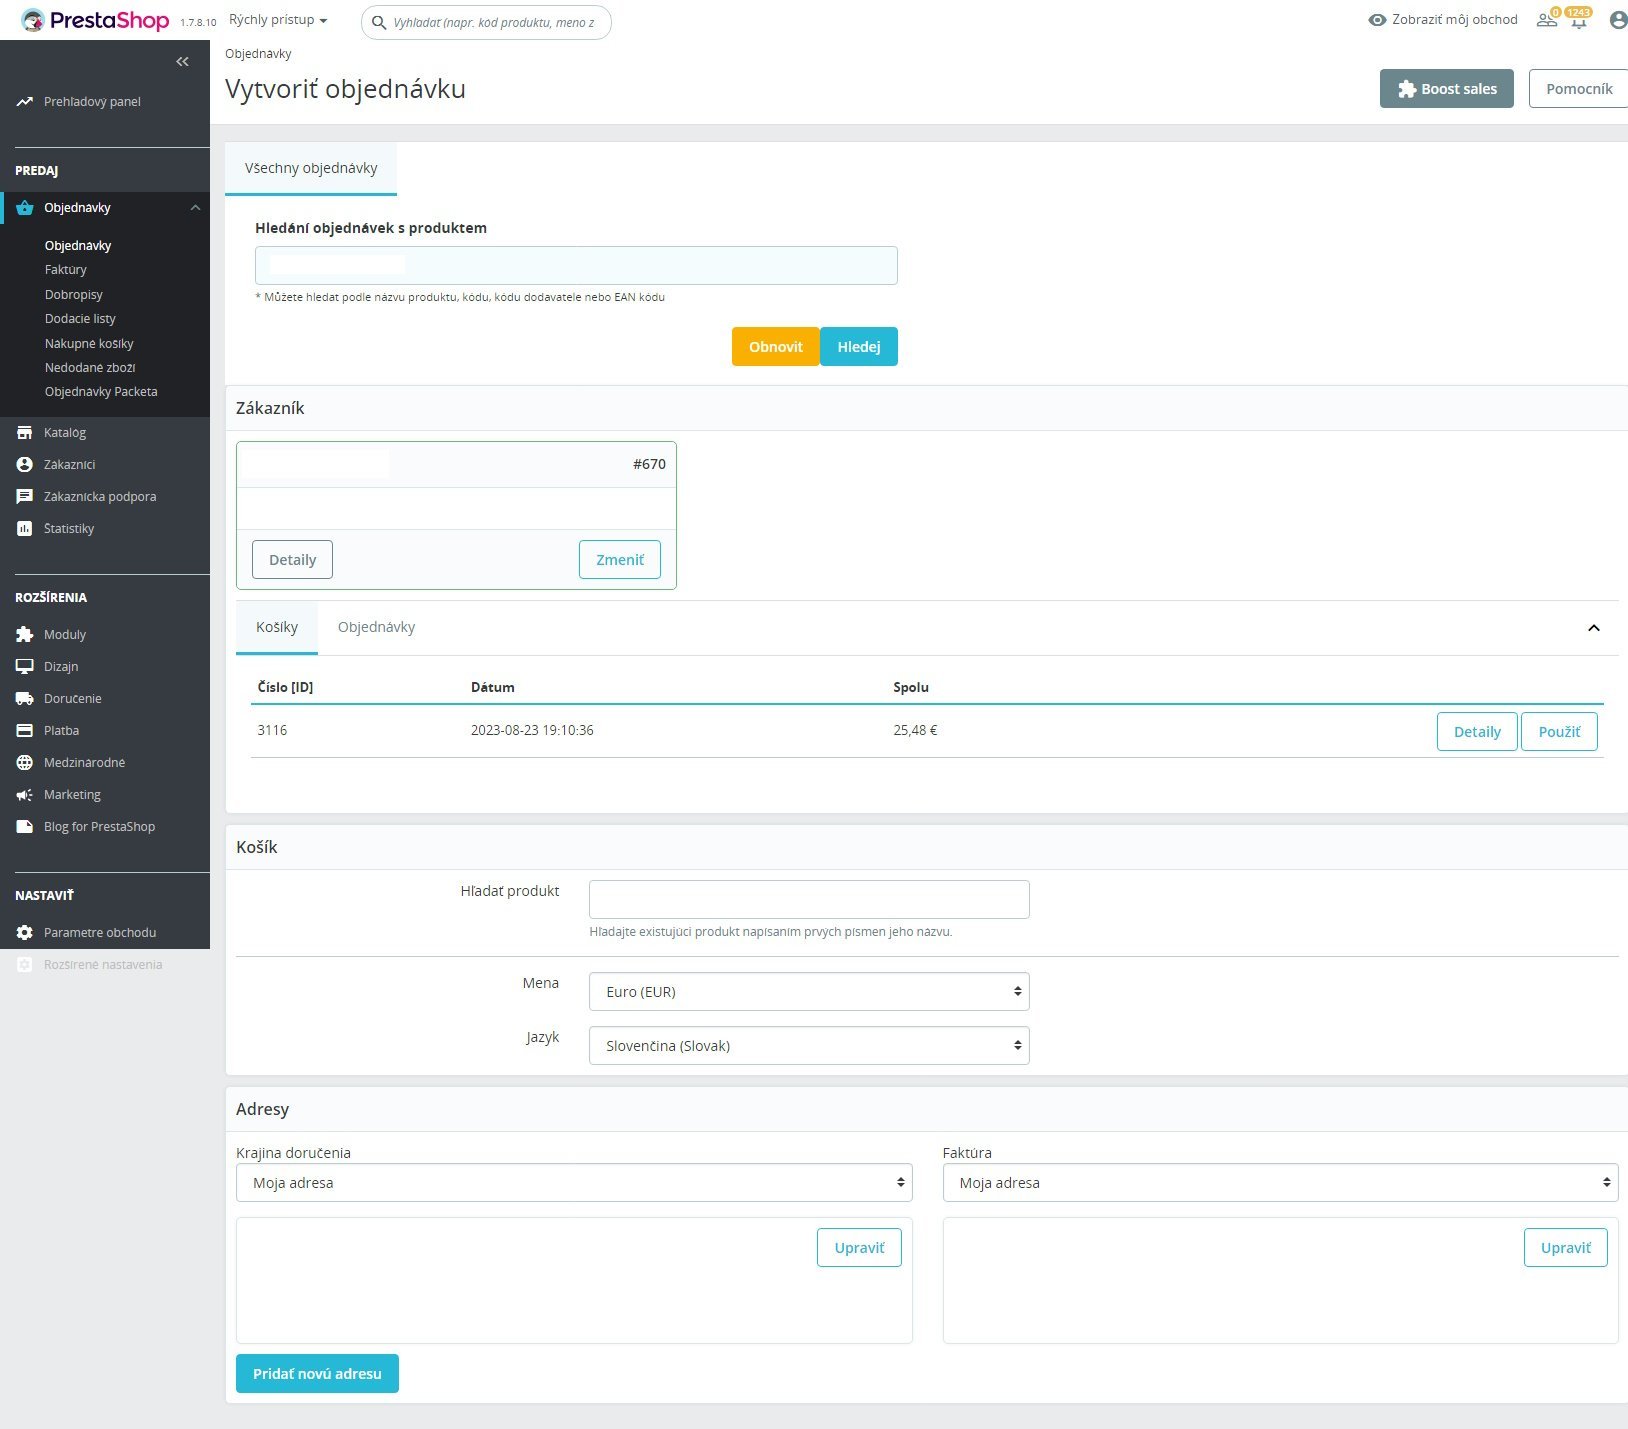Click the Objednávky breadcrumb link
Image resolution: width=1628 pixels, height=1429 pixels.
point(258,54)
